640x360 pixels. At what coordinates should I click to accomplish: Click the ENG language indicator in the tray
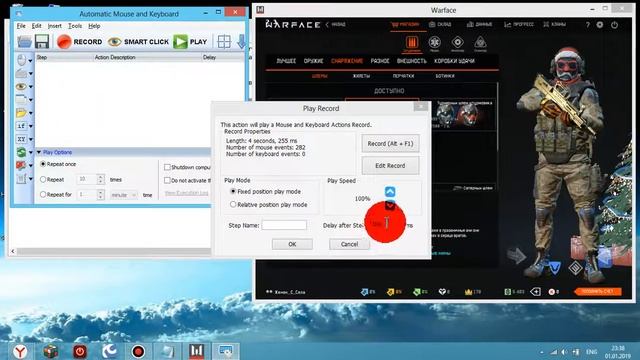pos(591,352)
